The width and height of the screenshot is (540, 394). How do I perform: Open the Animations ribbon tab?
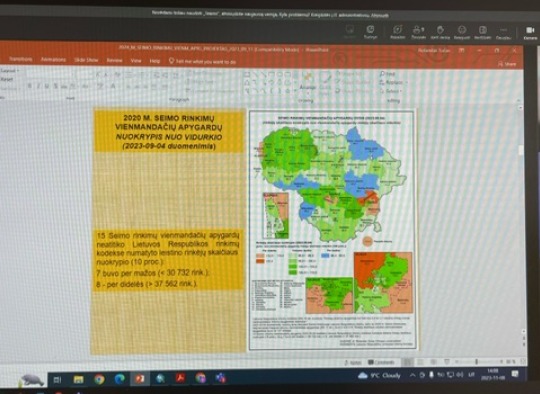pyautogui.click(x=53, y=60)
